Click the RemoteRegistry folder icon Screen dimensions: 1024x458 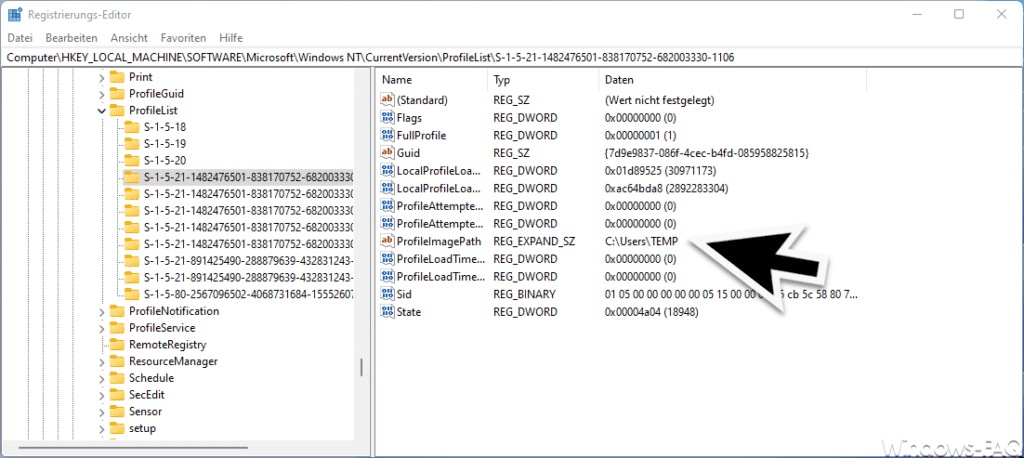(x=117, y=344)
